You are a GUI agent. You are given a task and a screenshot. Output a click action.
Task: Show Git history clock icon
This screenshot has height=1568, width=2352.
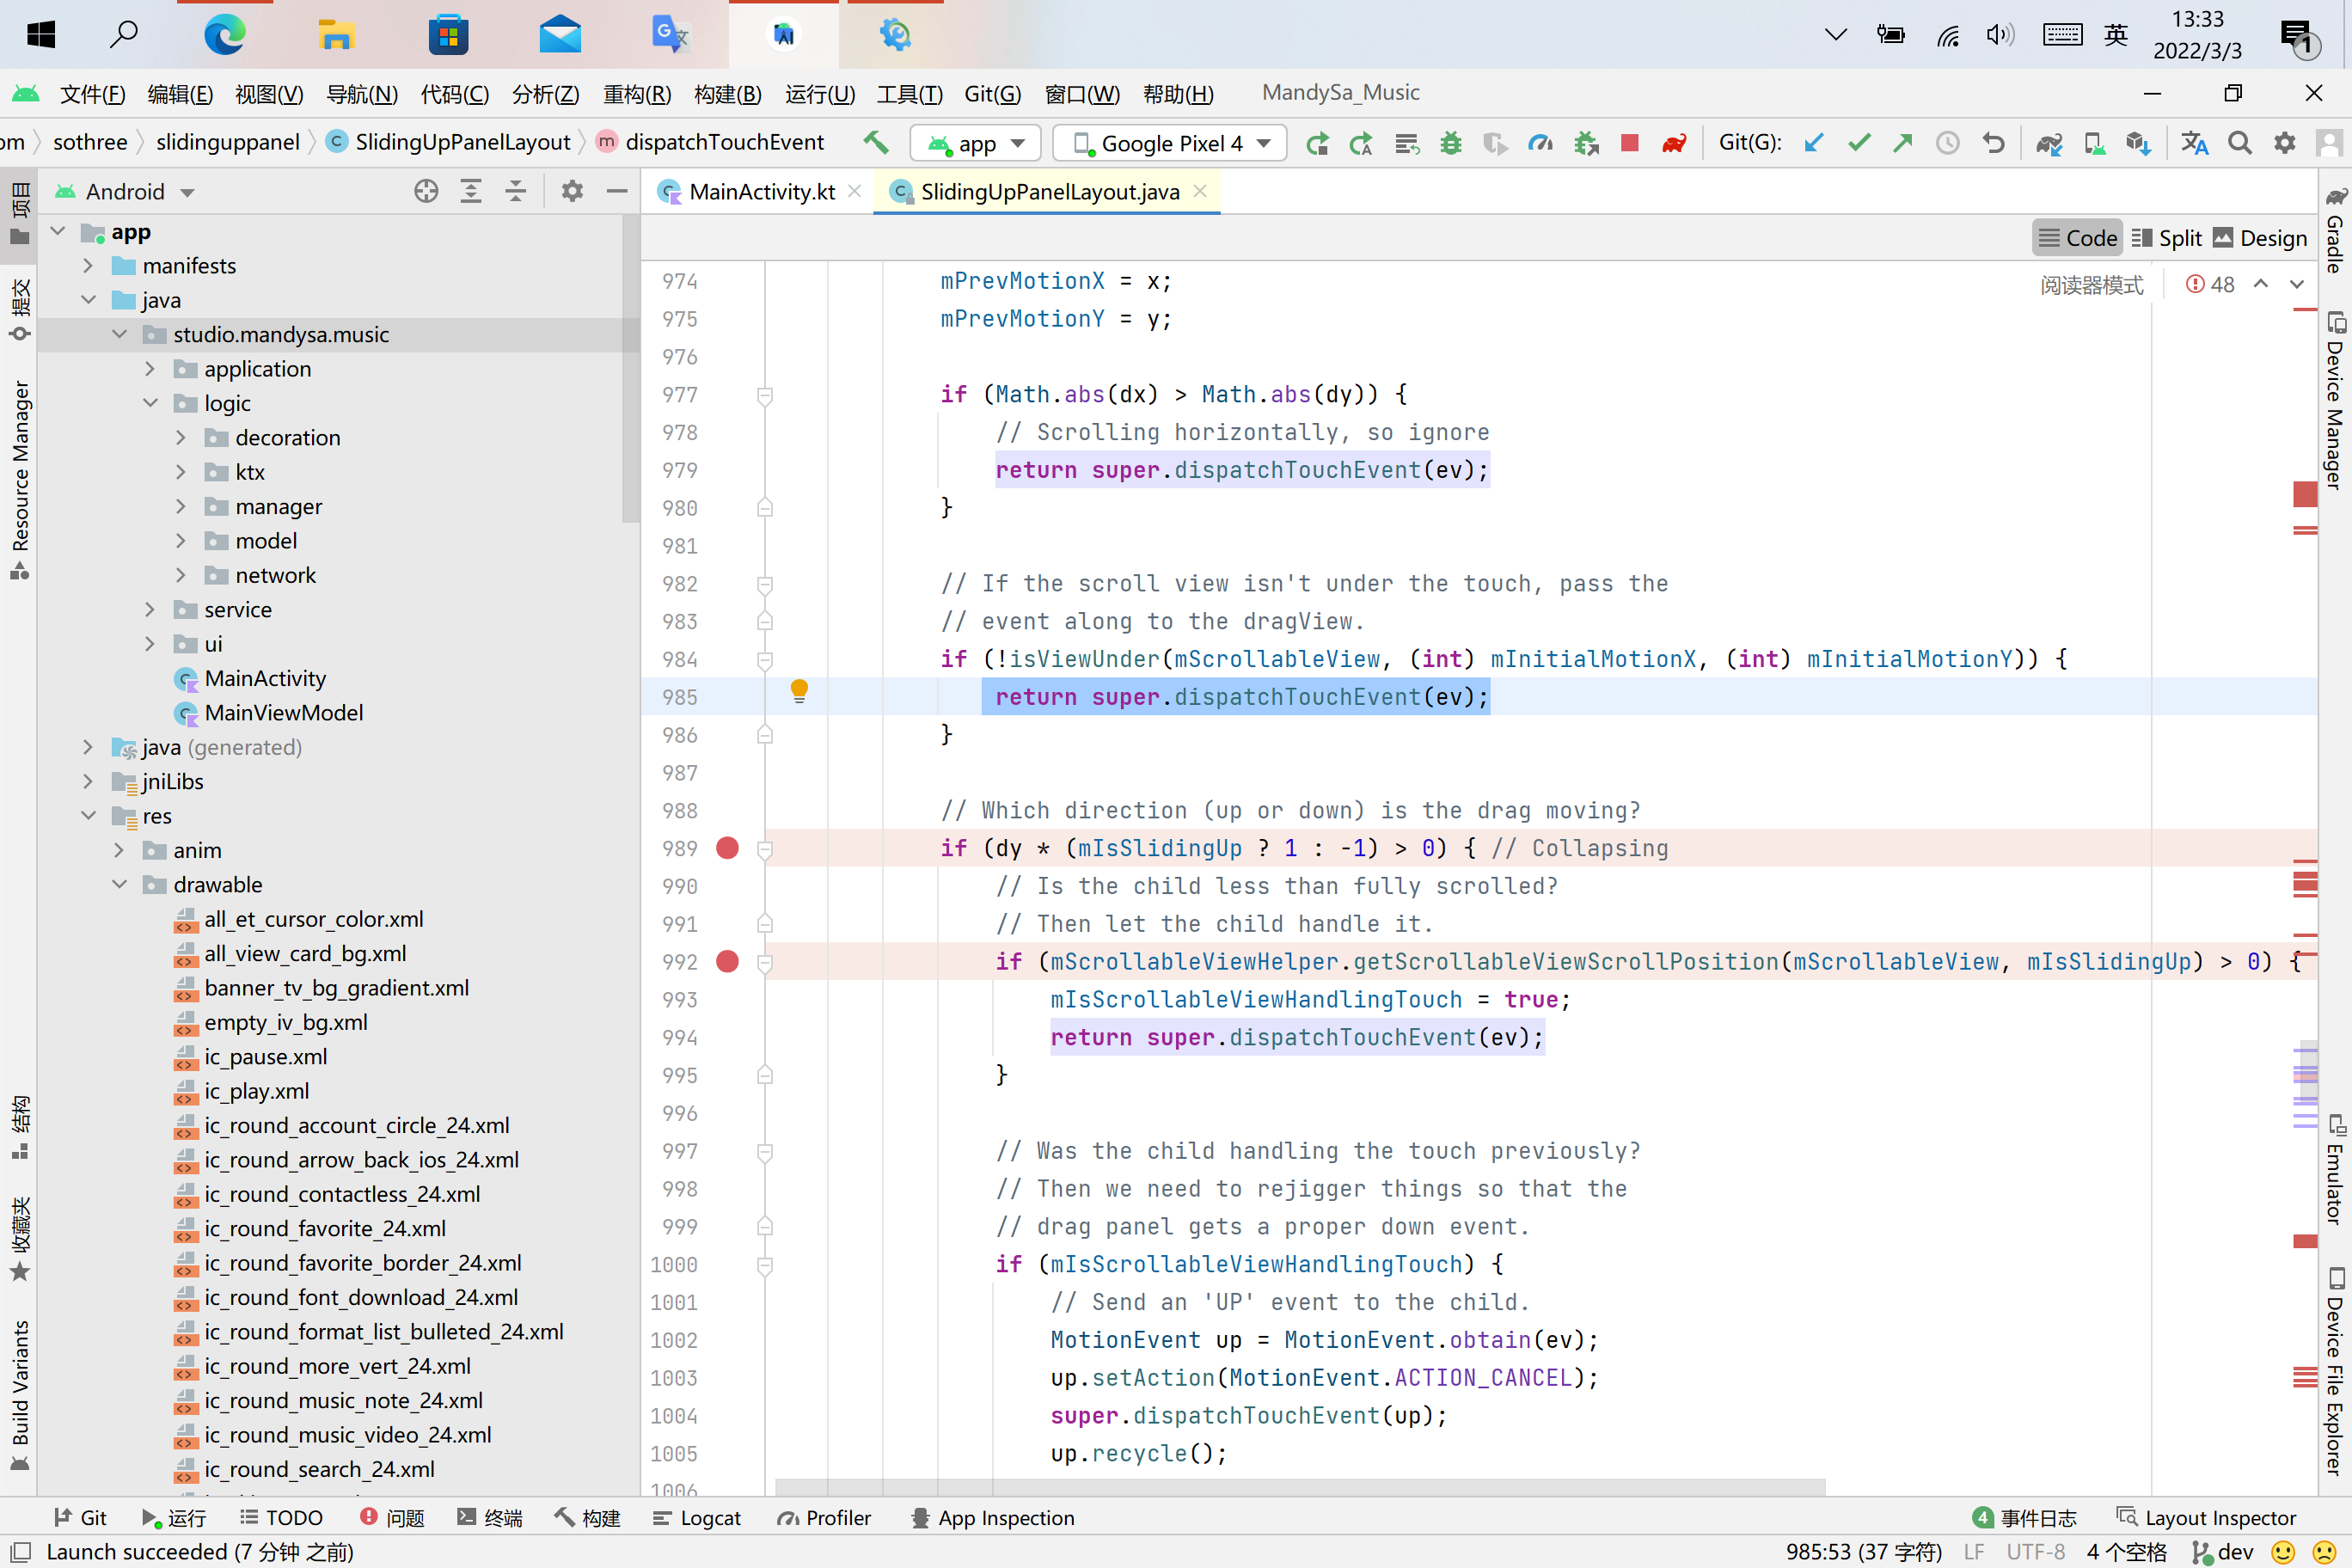tap(1947, 143)
